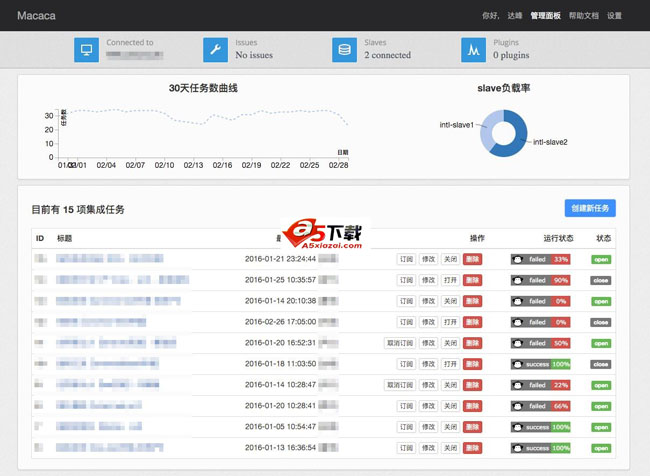The width and height of the screenshot is (650, 476).
Task: Click red 删除 in the 2016-01-21 23:24:44 row
Action: [472, 260]
